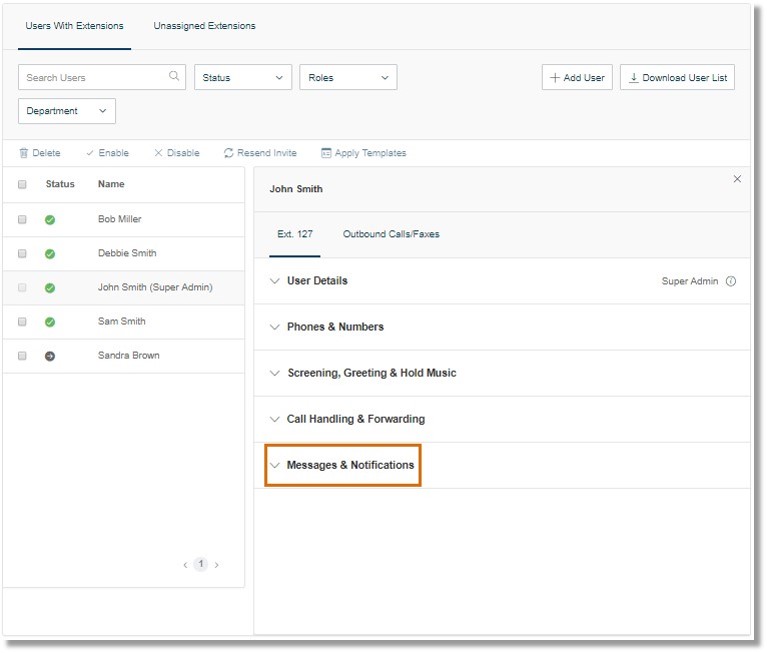
Task: Click the Status column header
Action: (60, 184)
